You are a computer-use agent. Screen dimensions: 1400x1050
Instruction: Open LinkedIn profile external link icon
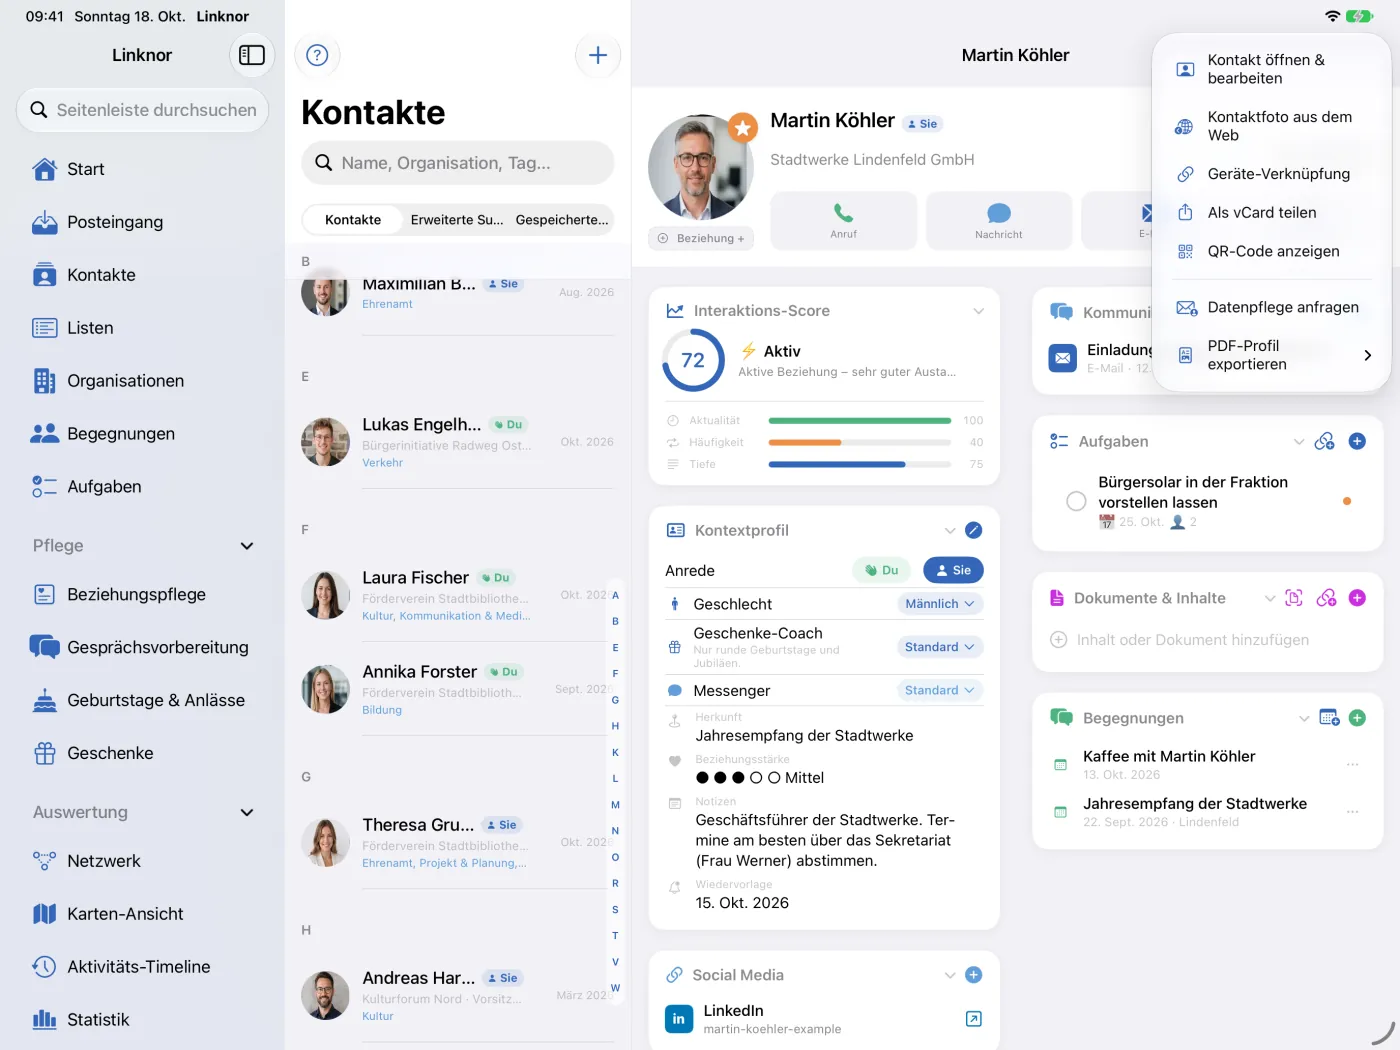(973, 1018)
